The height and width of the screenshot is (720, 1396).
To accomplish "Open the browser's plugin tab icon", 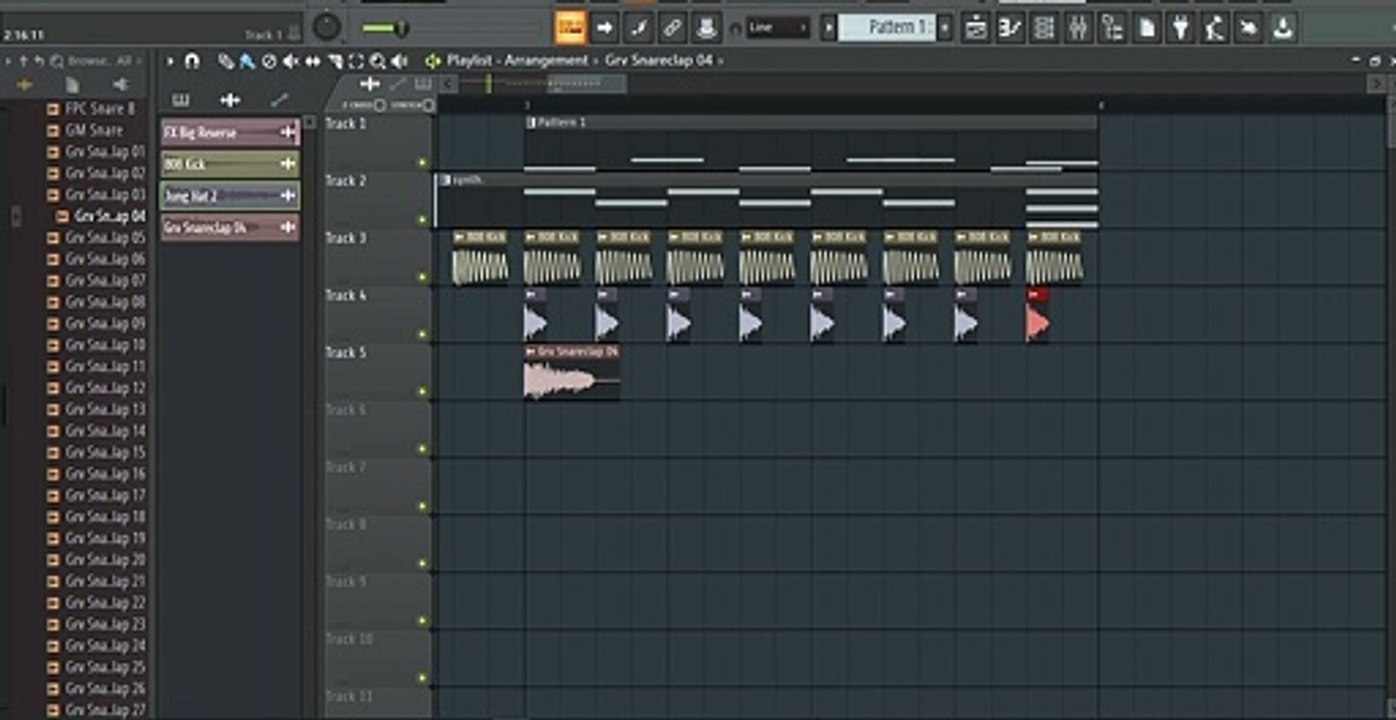I will (x=120, y=85).
